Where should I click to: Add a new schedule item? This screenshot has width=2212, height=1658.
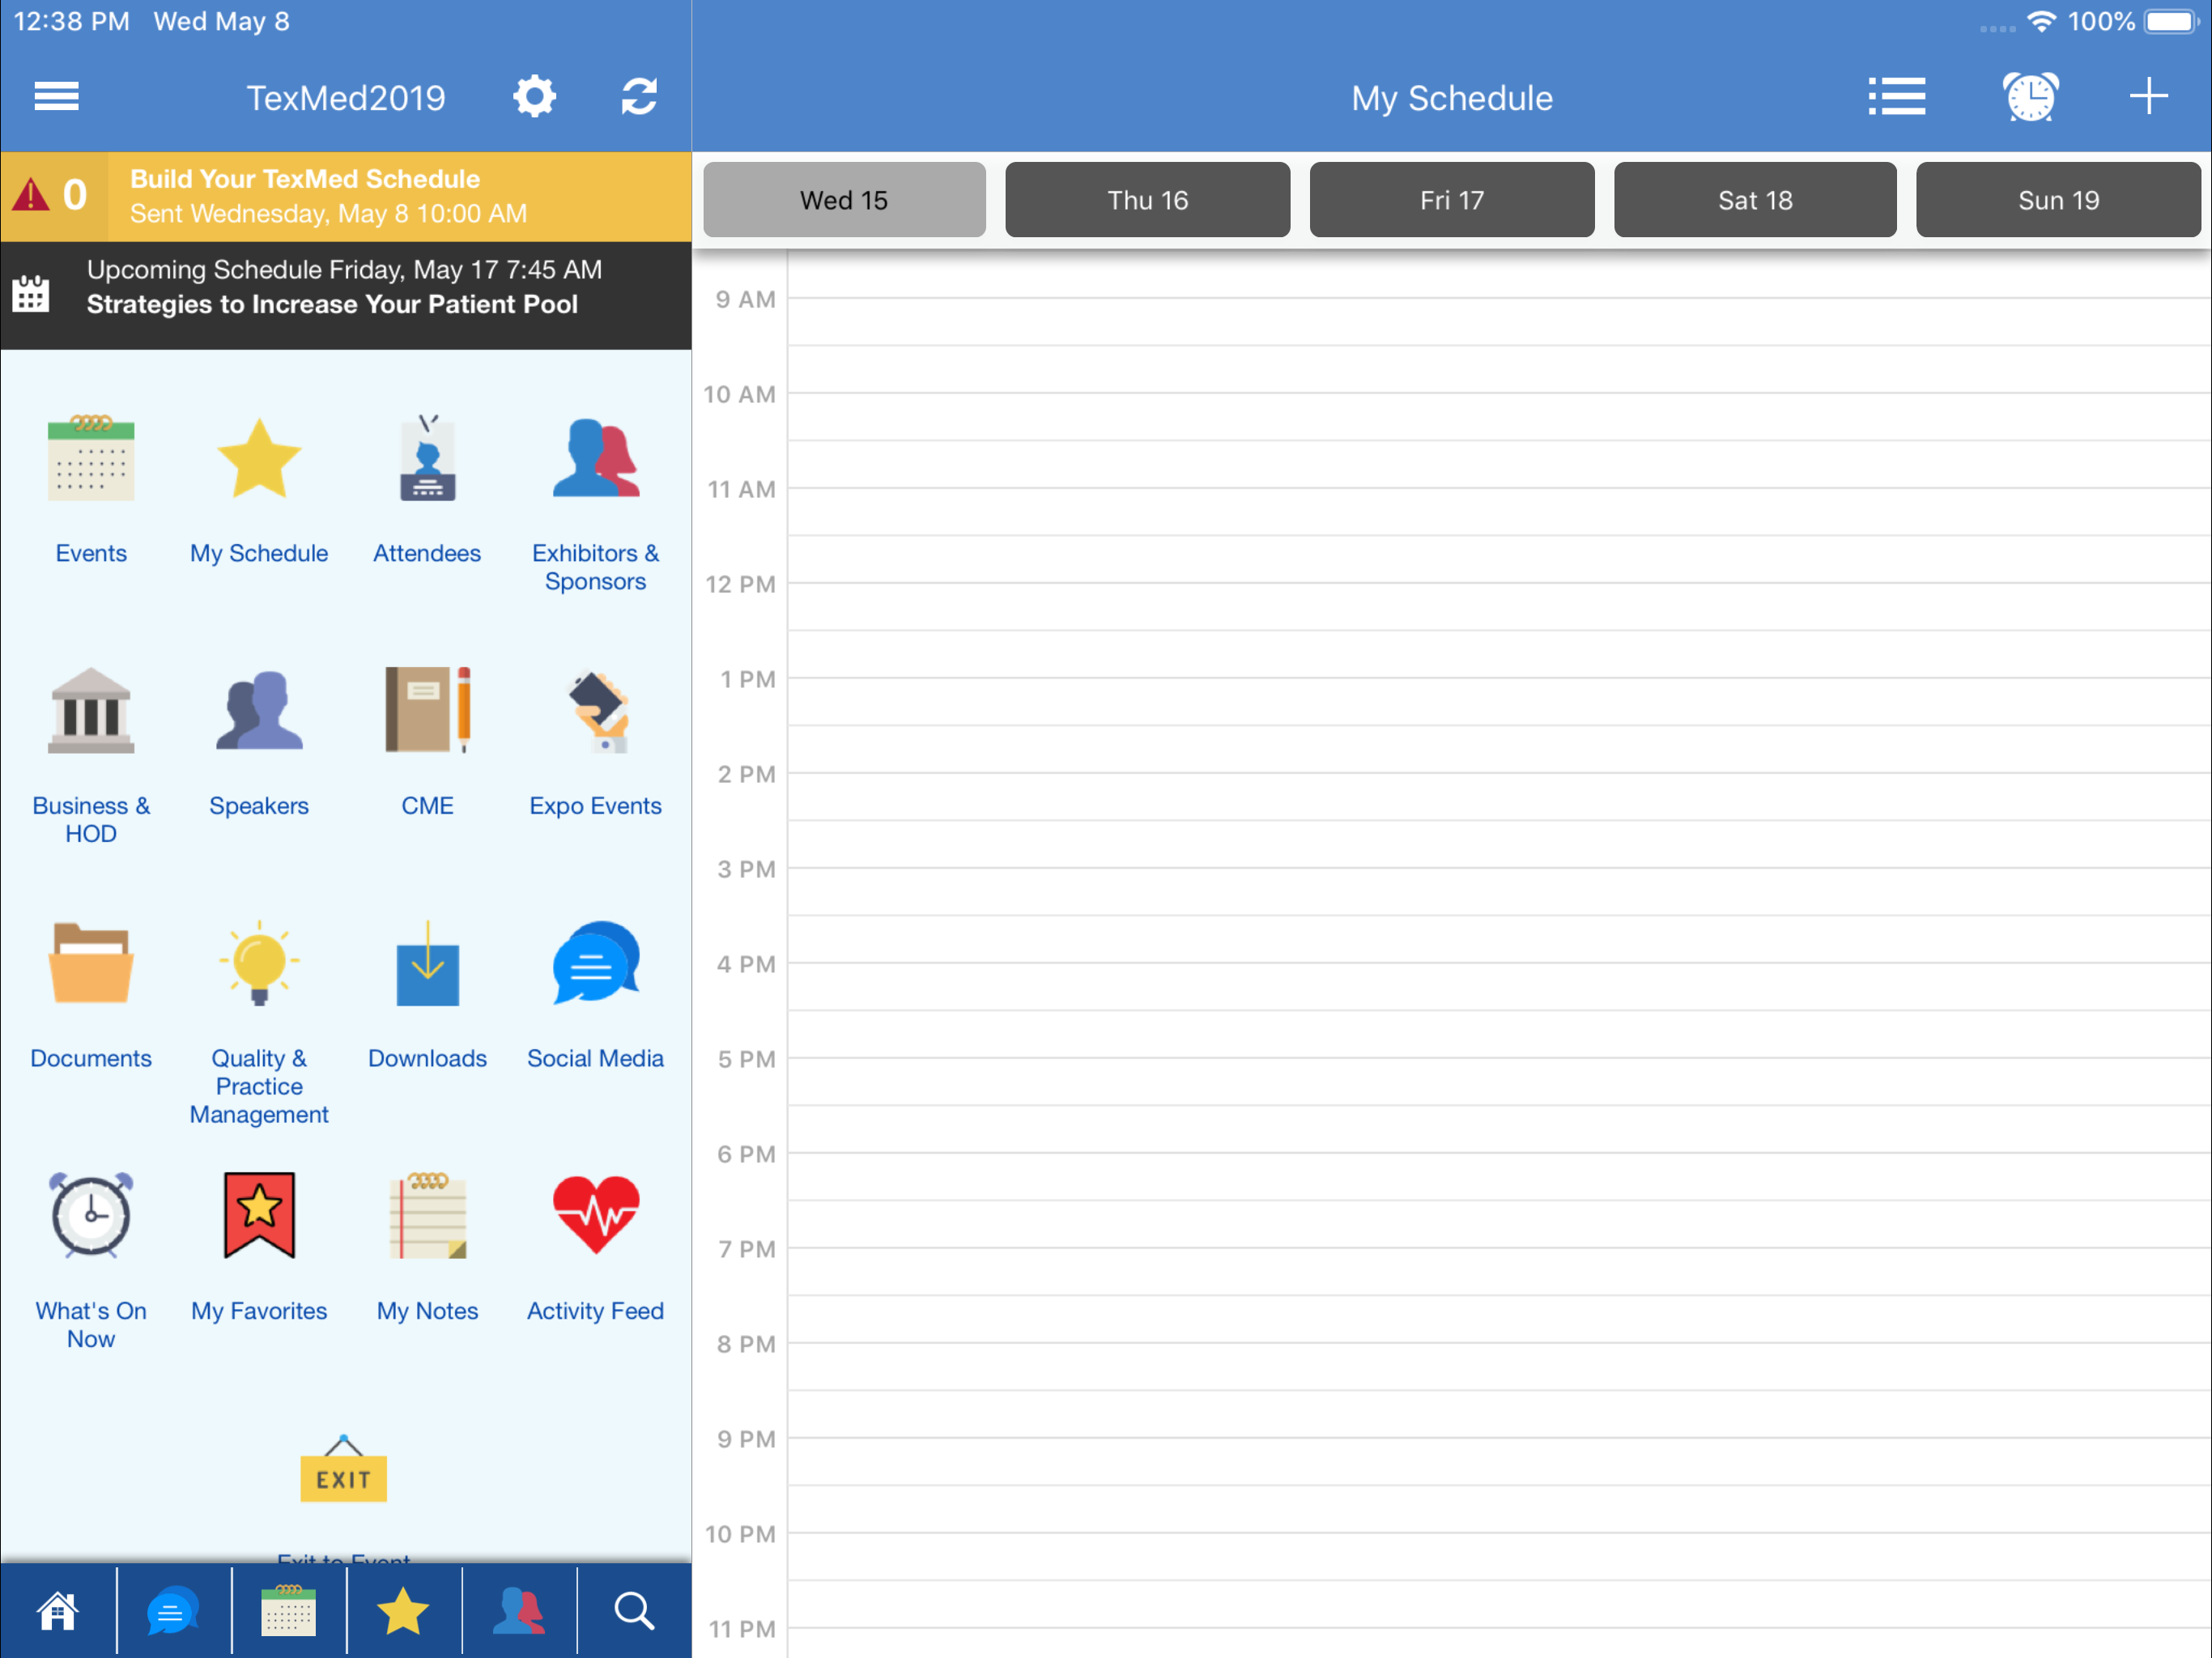click(2148, 97)
